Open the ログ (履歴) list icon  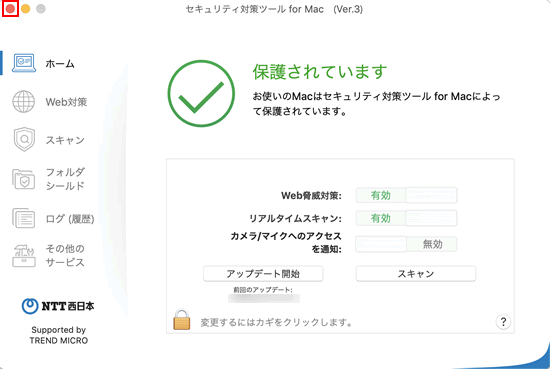[x=24, y=218]
